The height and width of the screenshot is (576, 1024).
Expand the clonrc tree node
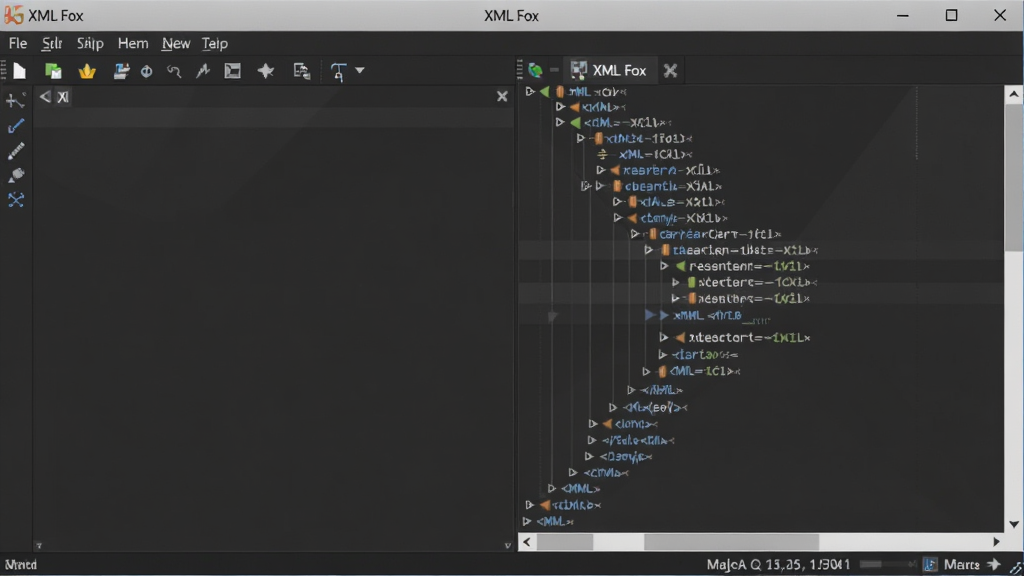592,424
